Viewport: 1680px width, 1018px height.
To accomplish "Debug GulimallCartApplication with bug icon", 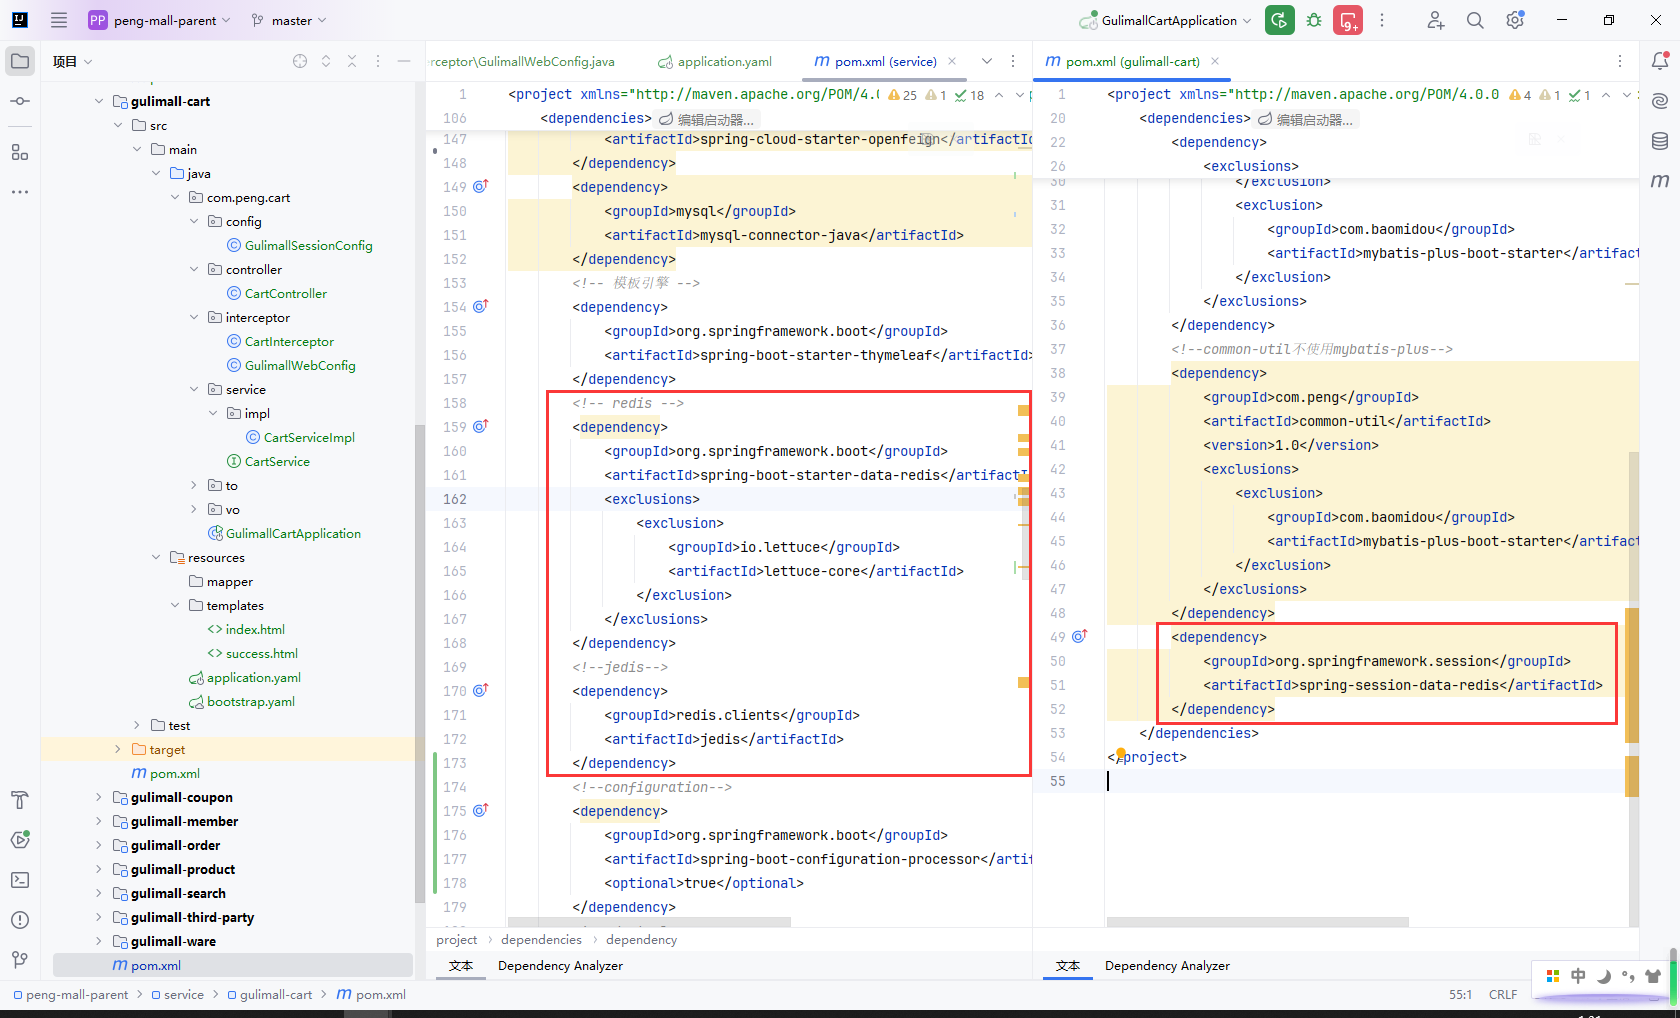I will [1314, 20].
